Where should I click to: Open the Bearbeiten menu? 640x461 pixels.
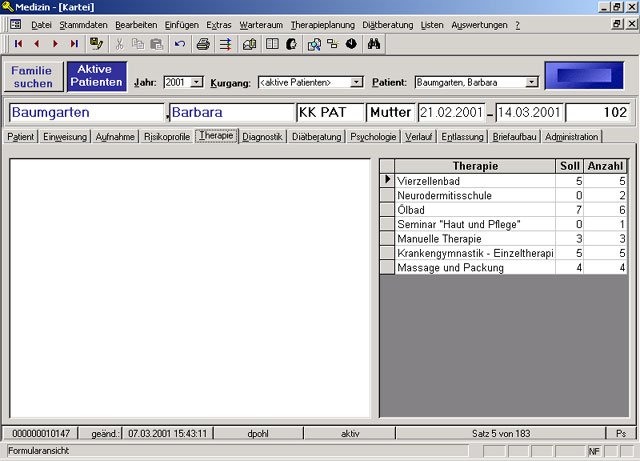coord(136,25)
